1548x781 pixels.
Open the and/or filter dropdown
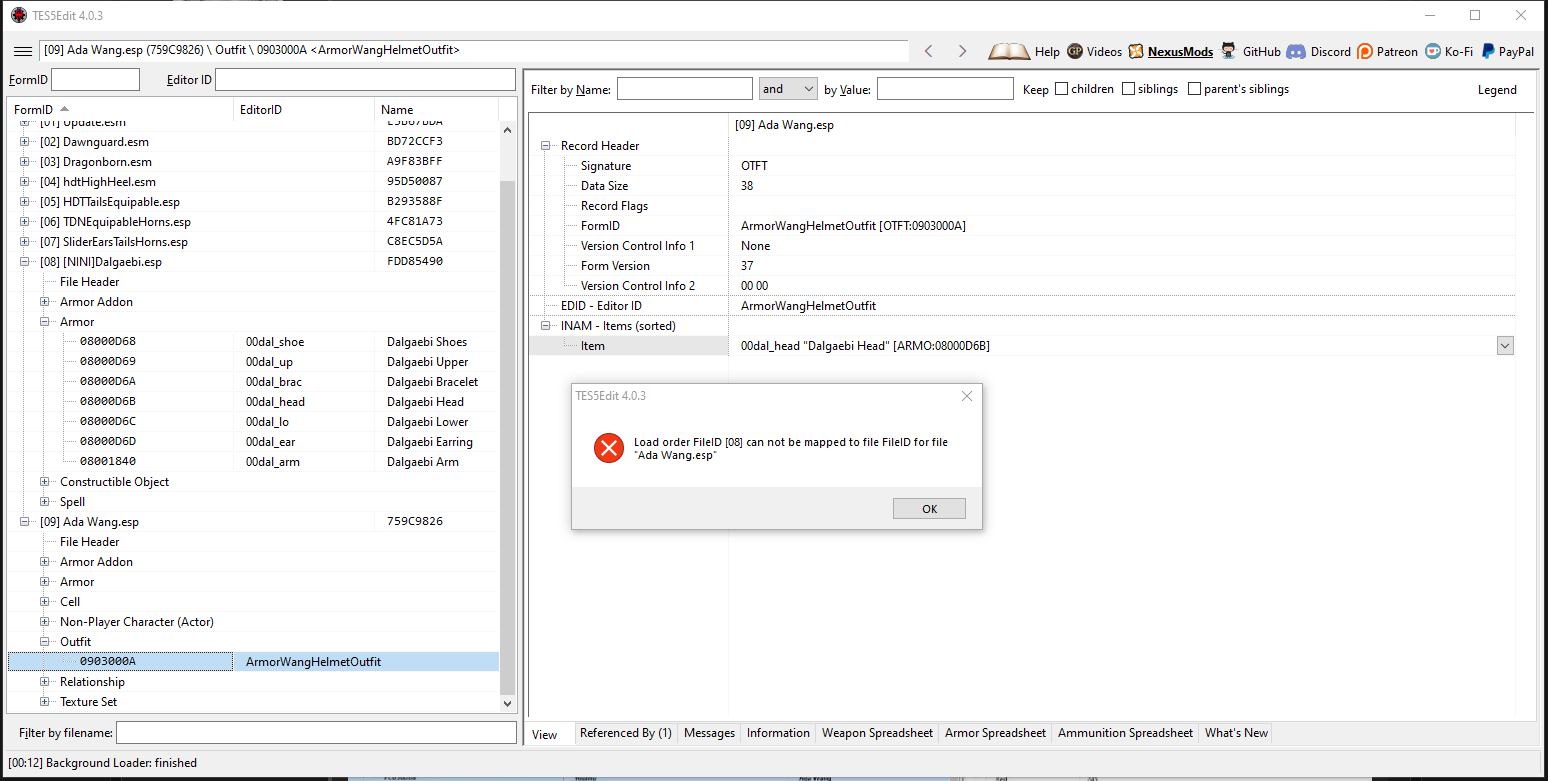click(x=788, y=89)
